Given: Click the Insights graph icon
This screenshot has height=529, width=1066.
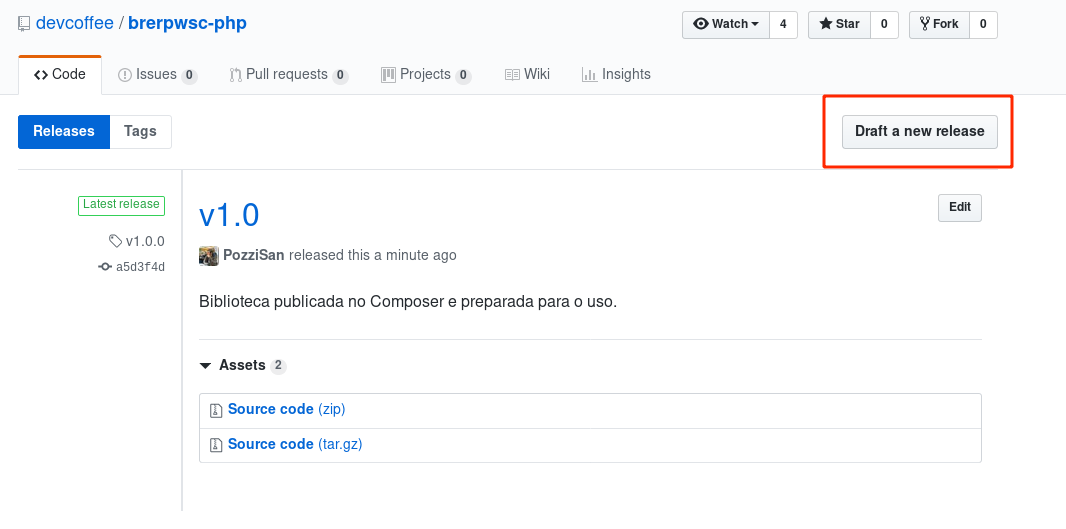Looking at the screenshot, I should [589, 75].
